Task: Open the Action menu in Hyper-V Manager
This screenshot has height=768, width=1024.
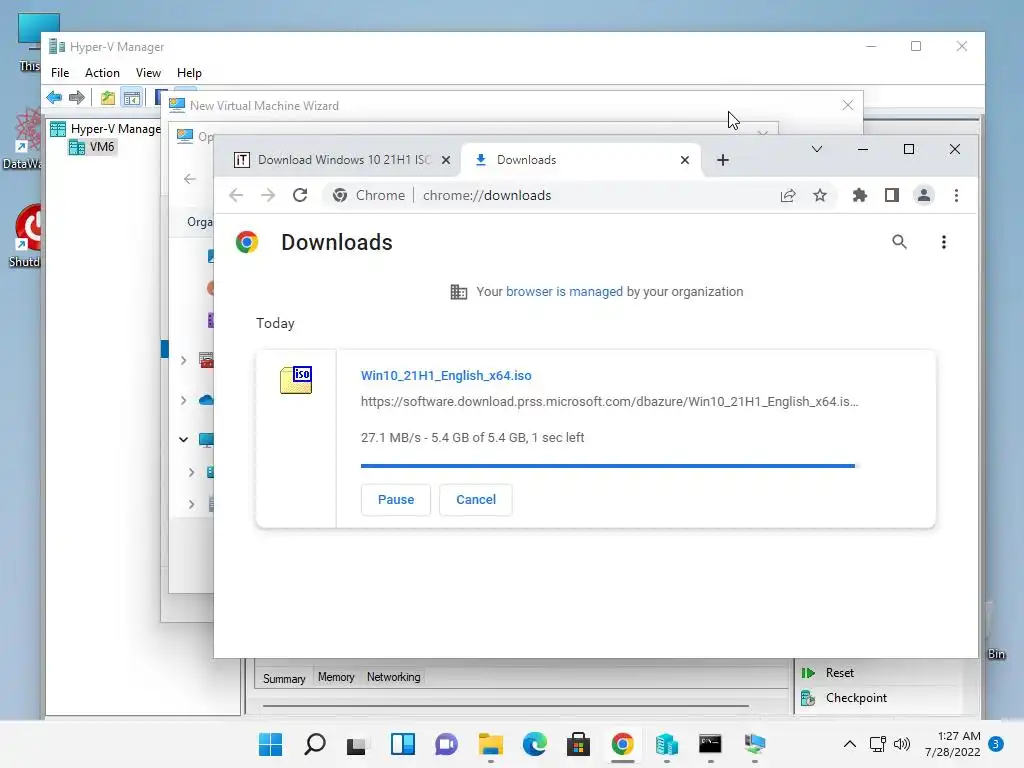Action: pyautogui.click(x=103, y=72)
